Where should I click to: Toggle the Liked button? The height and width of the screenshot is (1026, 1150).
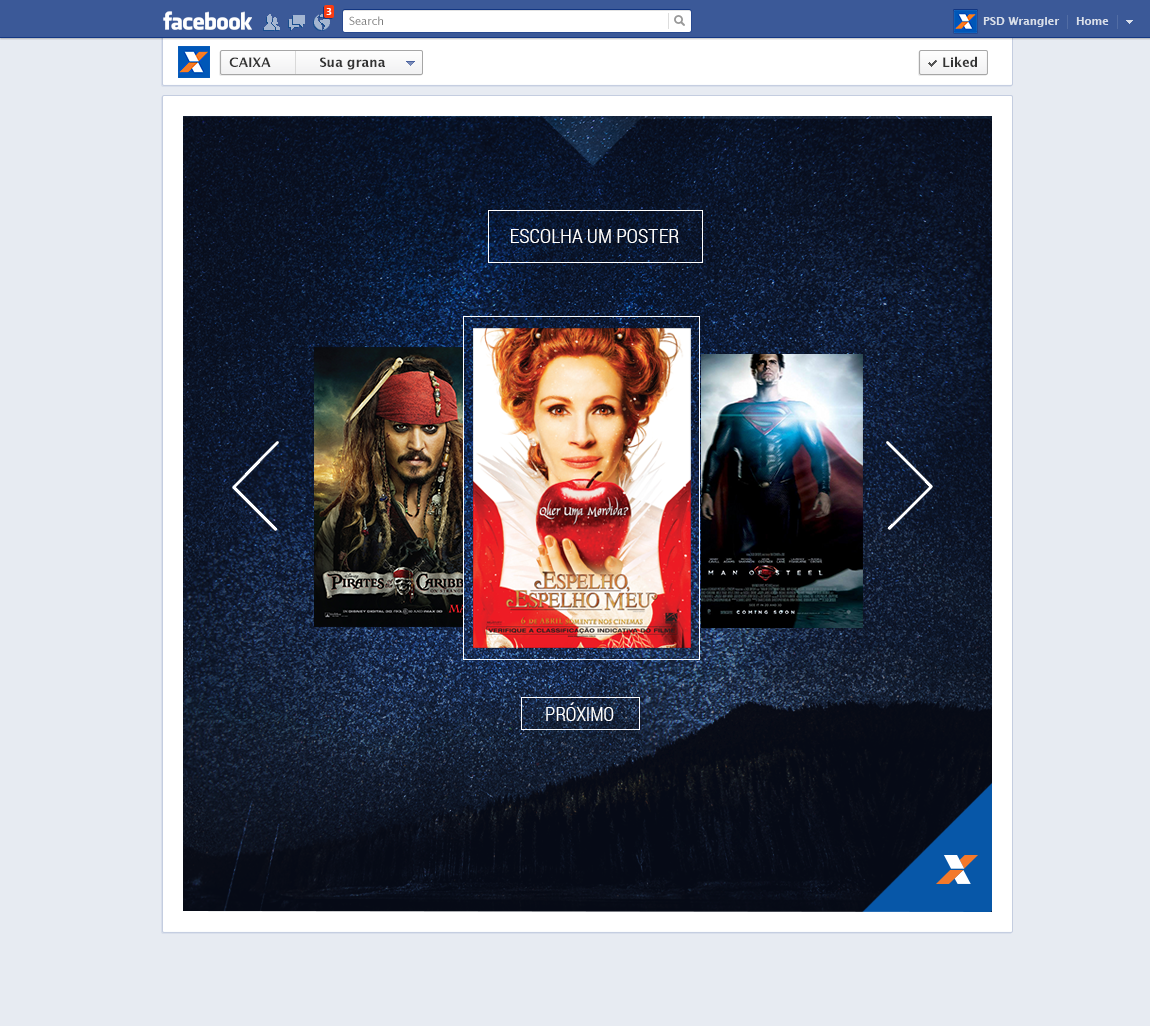[x=953, y=62]
